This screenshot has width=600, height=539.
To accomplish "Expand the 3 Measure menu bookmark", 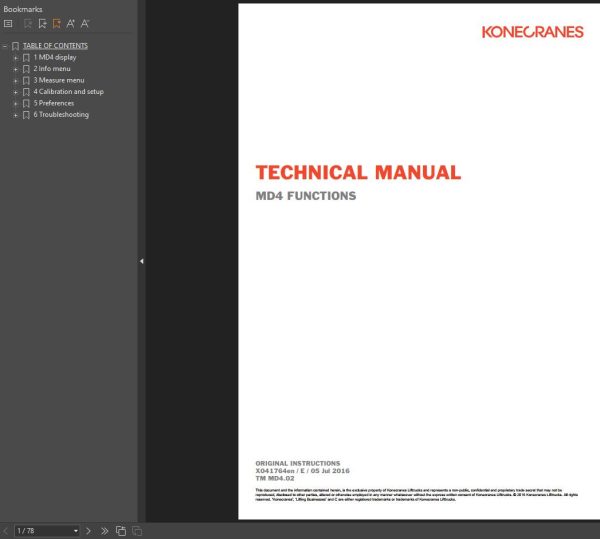I will point(16,81).
